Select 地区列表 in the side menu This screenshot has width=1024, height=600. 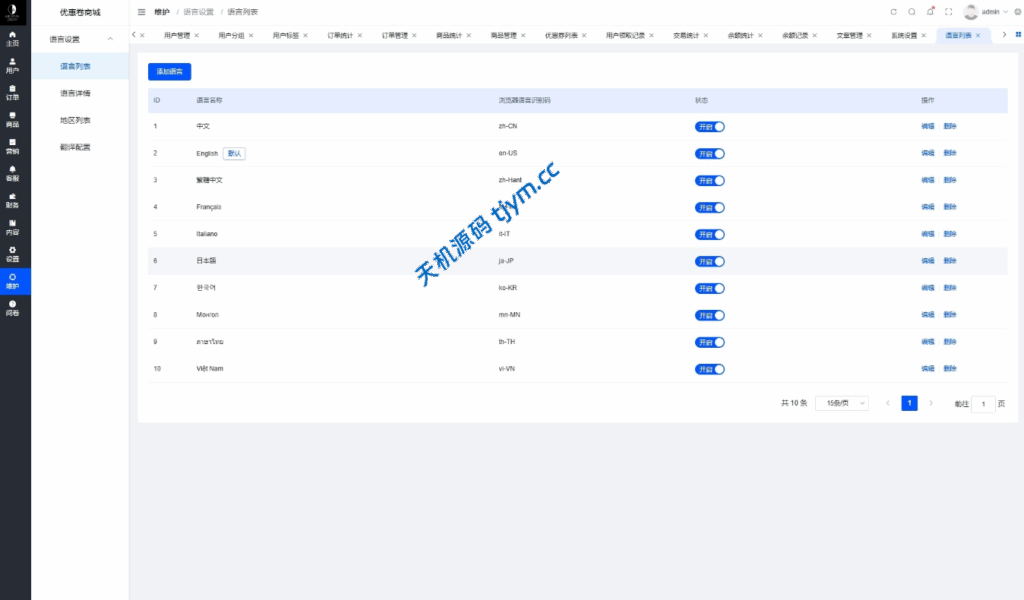point(75,120)
